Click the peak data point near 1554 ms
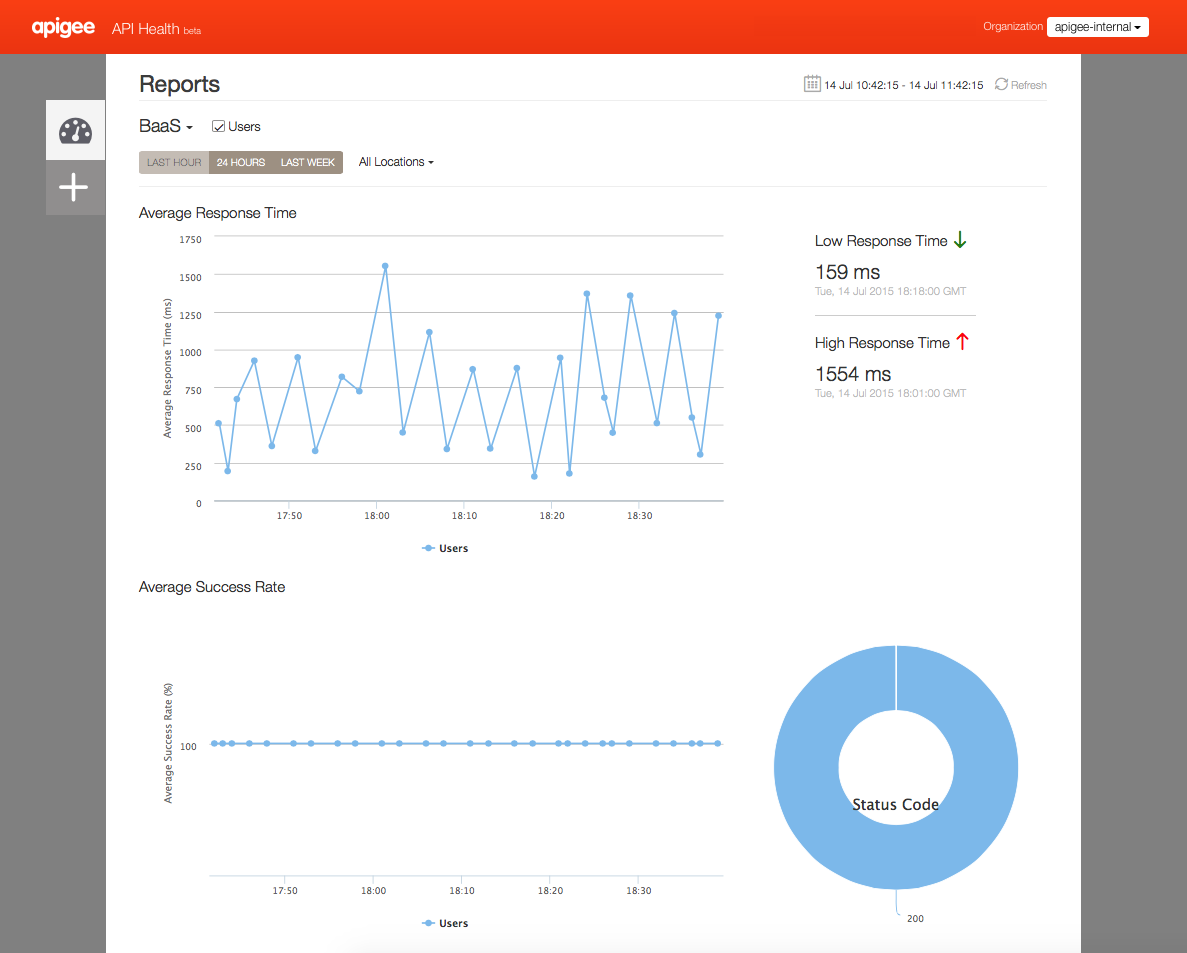1187x953 pixels. (x=385, y=266)
